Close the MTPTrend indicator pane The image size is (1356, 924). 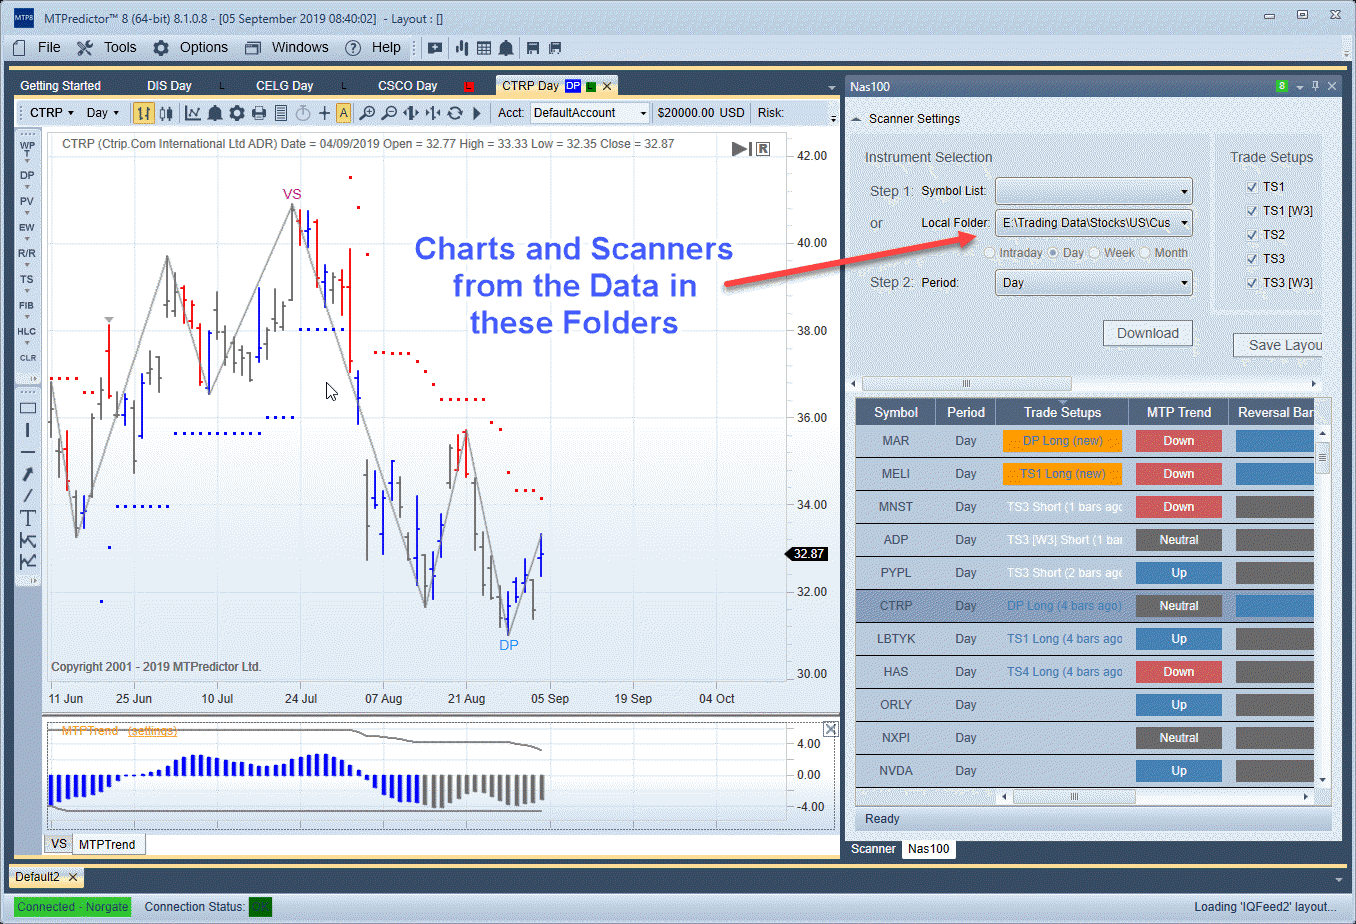(830, 729)
